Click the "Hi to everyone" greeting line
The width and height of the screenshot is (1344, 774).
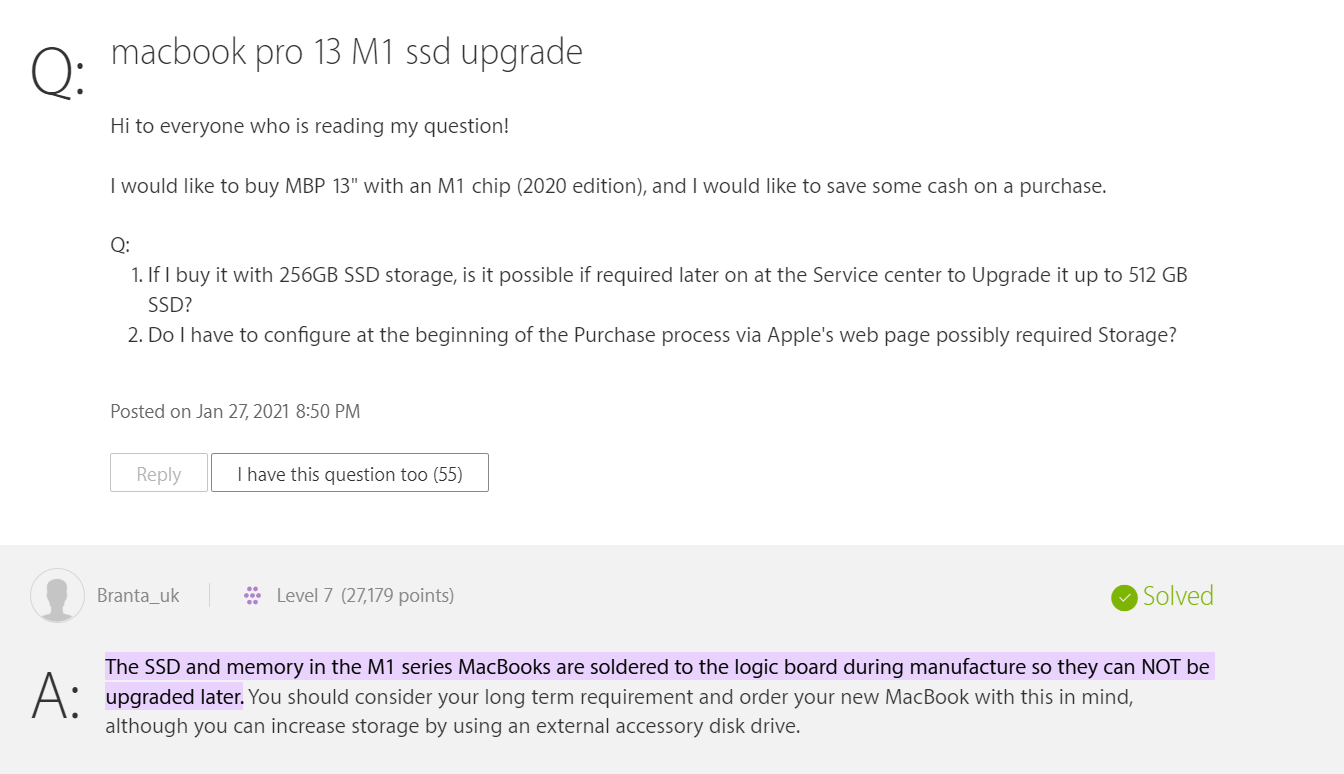(309, 126)
